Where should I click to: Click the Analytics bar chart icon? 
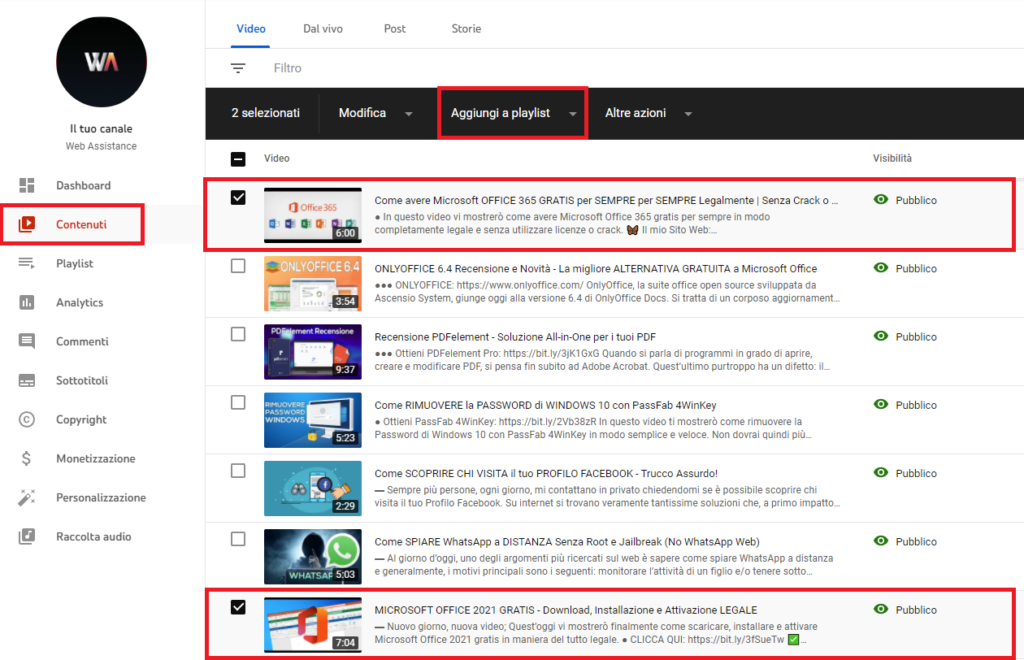click(x=27, y=302)
